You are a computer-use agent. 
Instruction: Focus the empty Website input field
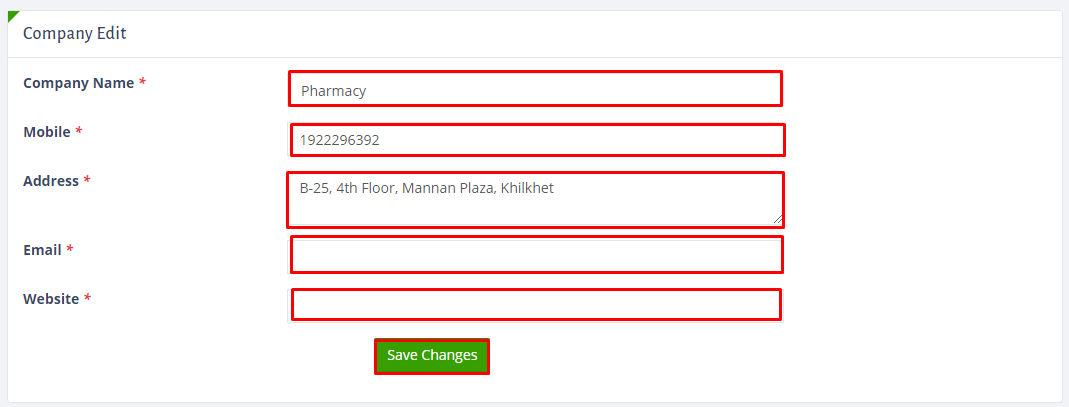pyautogui.click(x=535, y=304)
